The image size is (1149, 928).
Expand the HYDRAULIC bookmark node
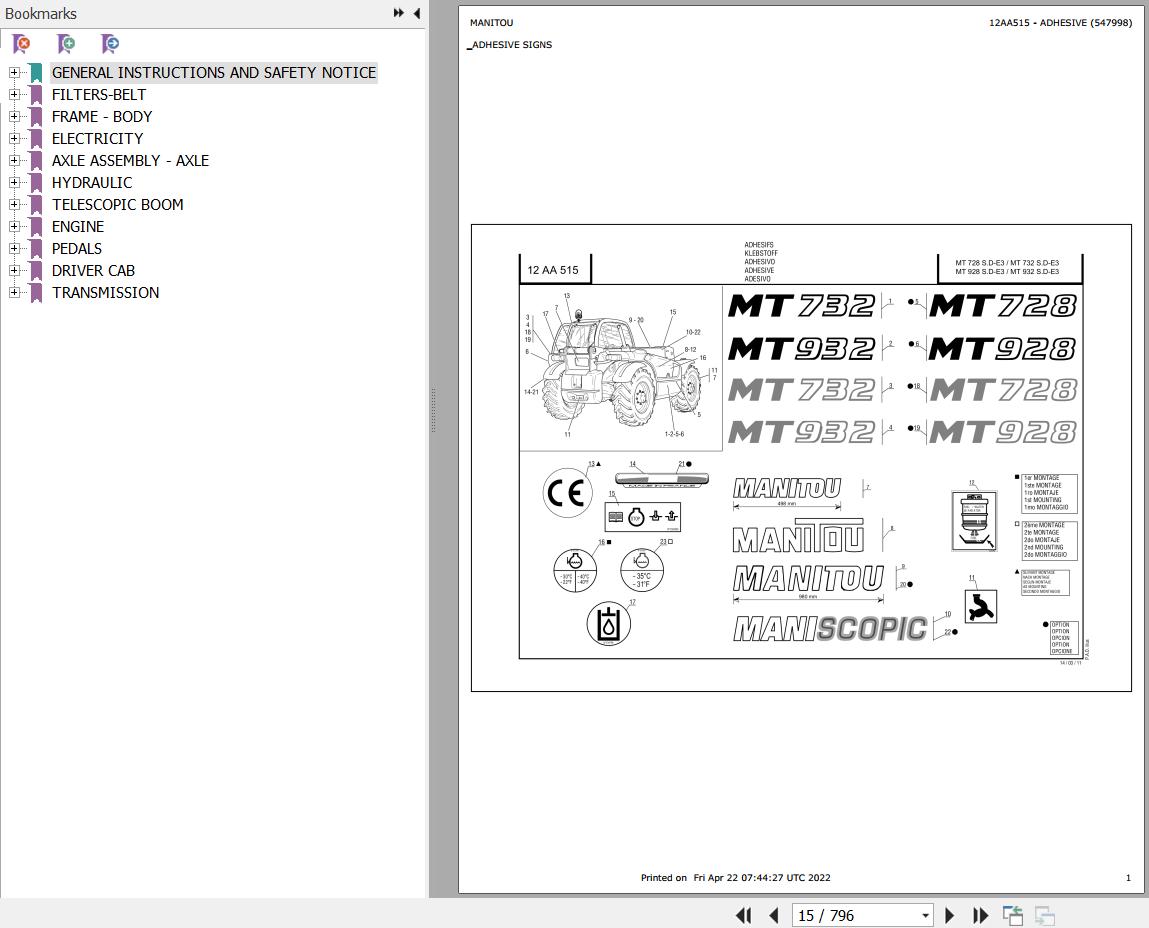pyautogui.click(x=14, y=183)
